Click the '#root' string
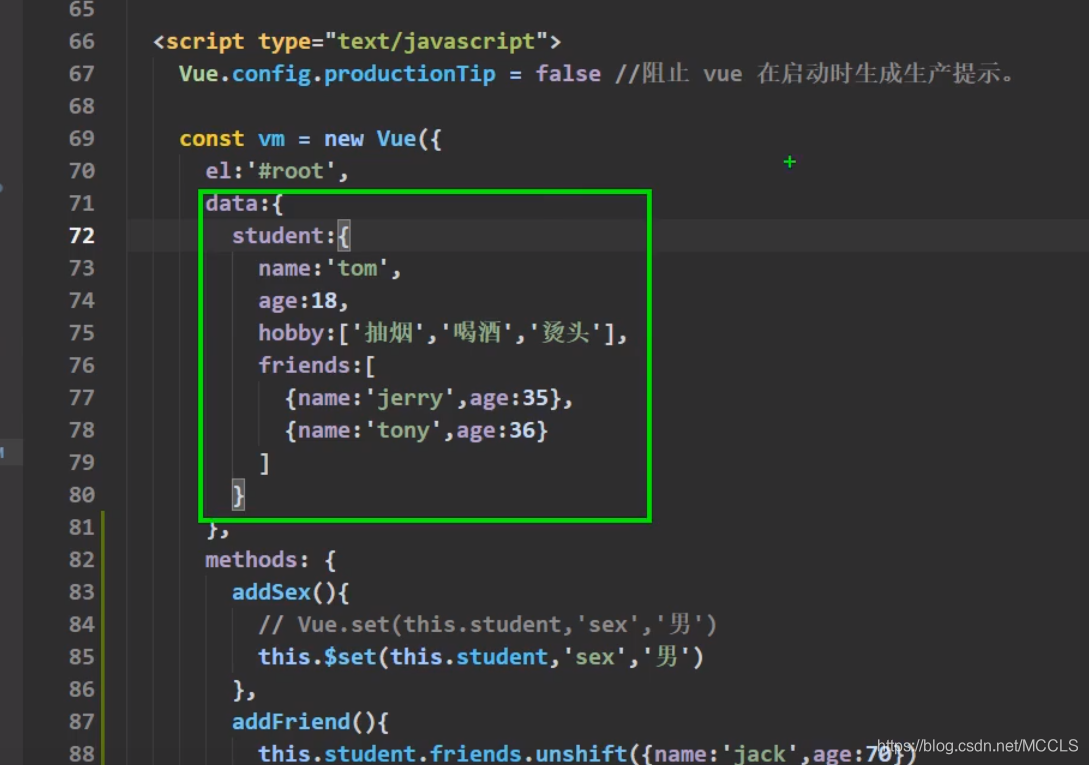Image resolution: width=1089 pixels, height=765 pixels. point(291,171)
